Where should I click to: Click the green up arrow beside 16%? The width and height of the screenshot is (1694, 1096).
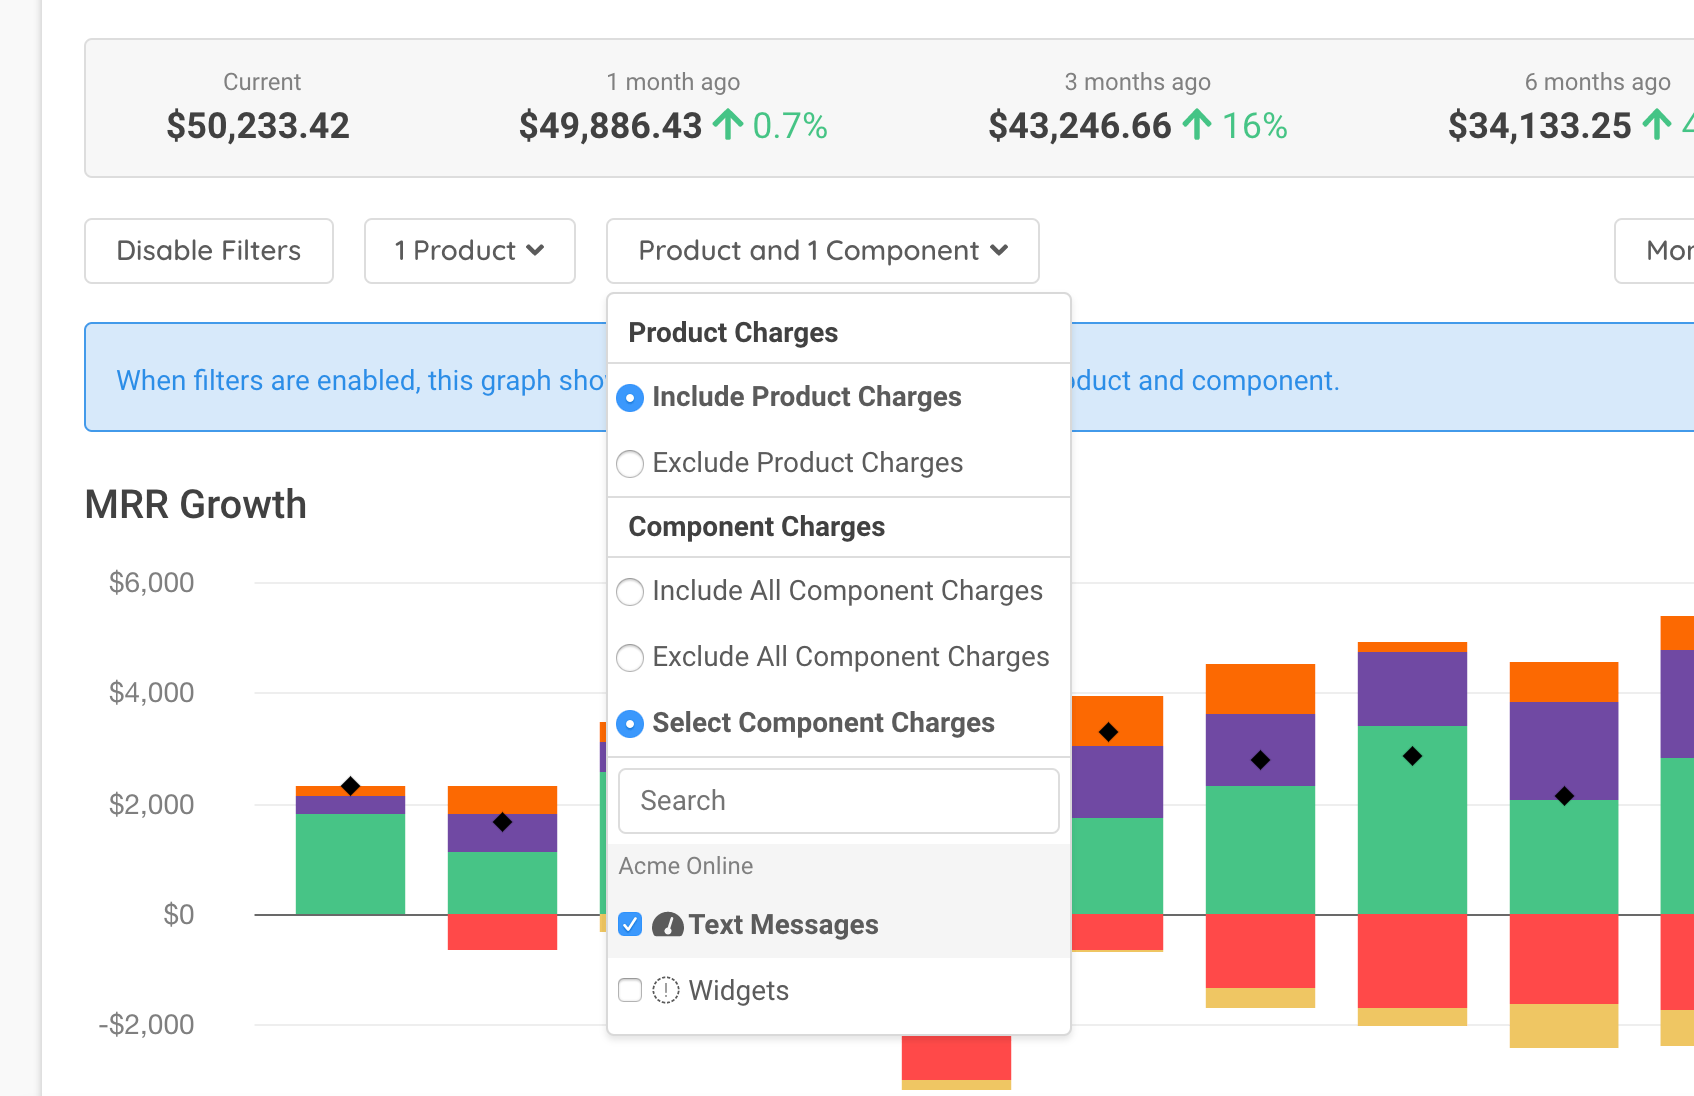pyautogui.click(x=1197, y=125)
